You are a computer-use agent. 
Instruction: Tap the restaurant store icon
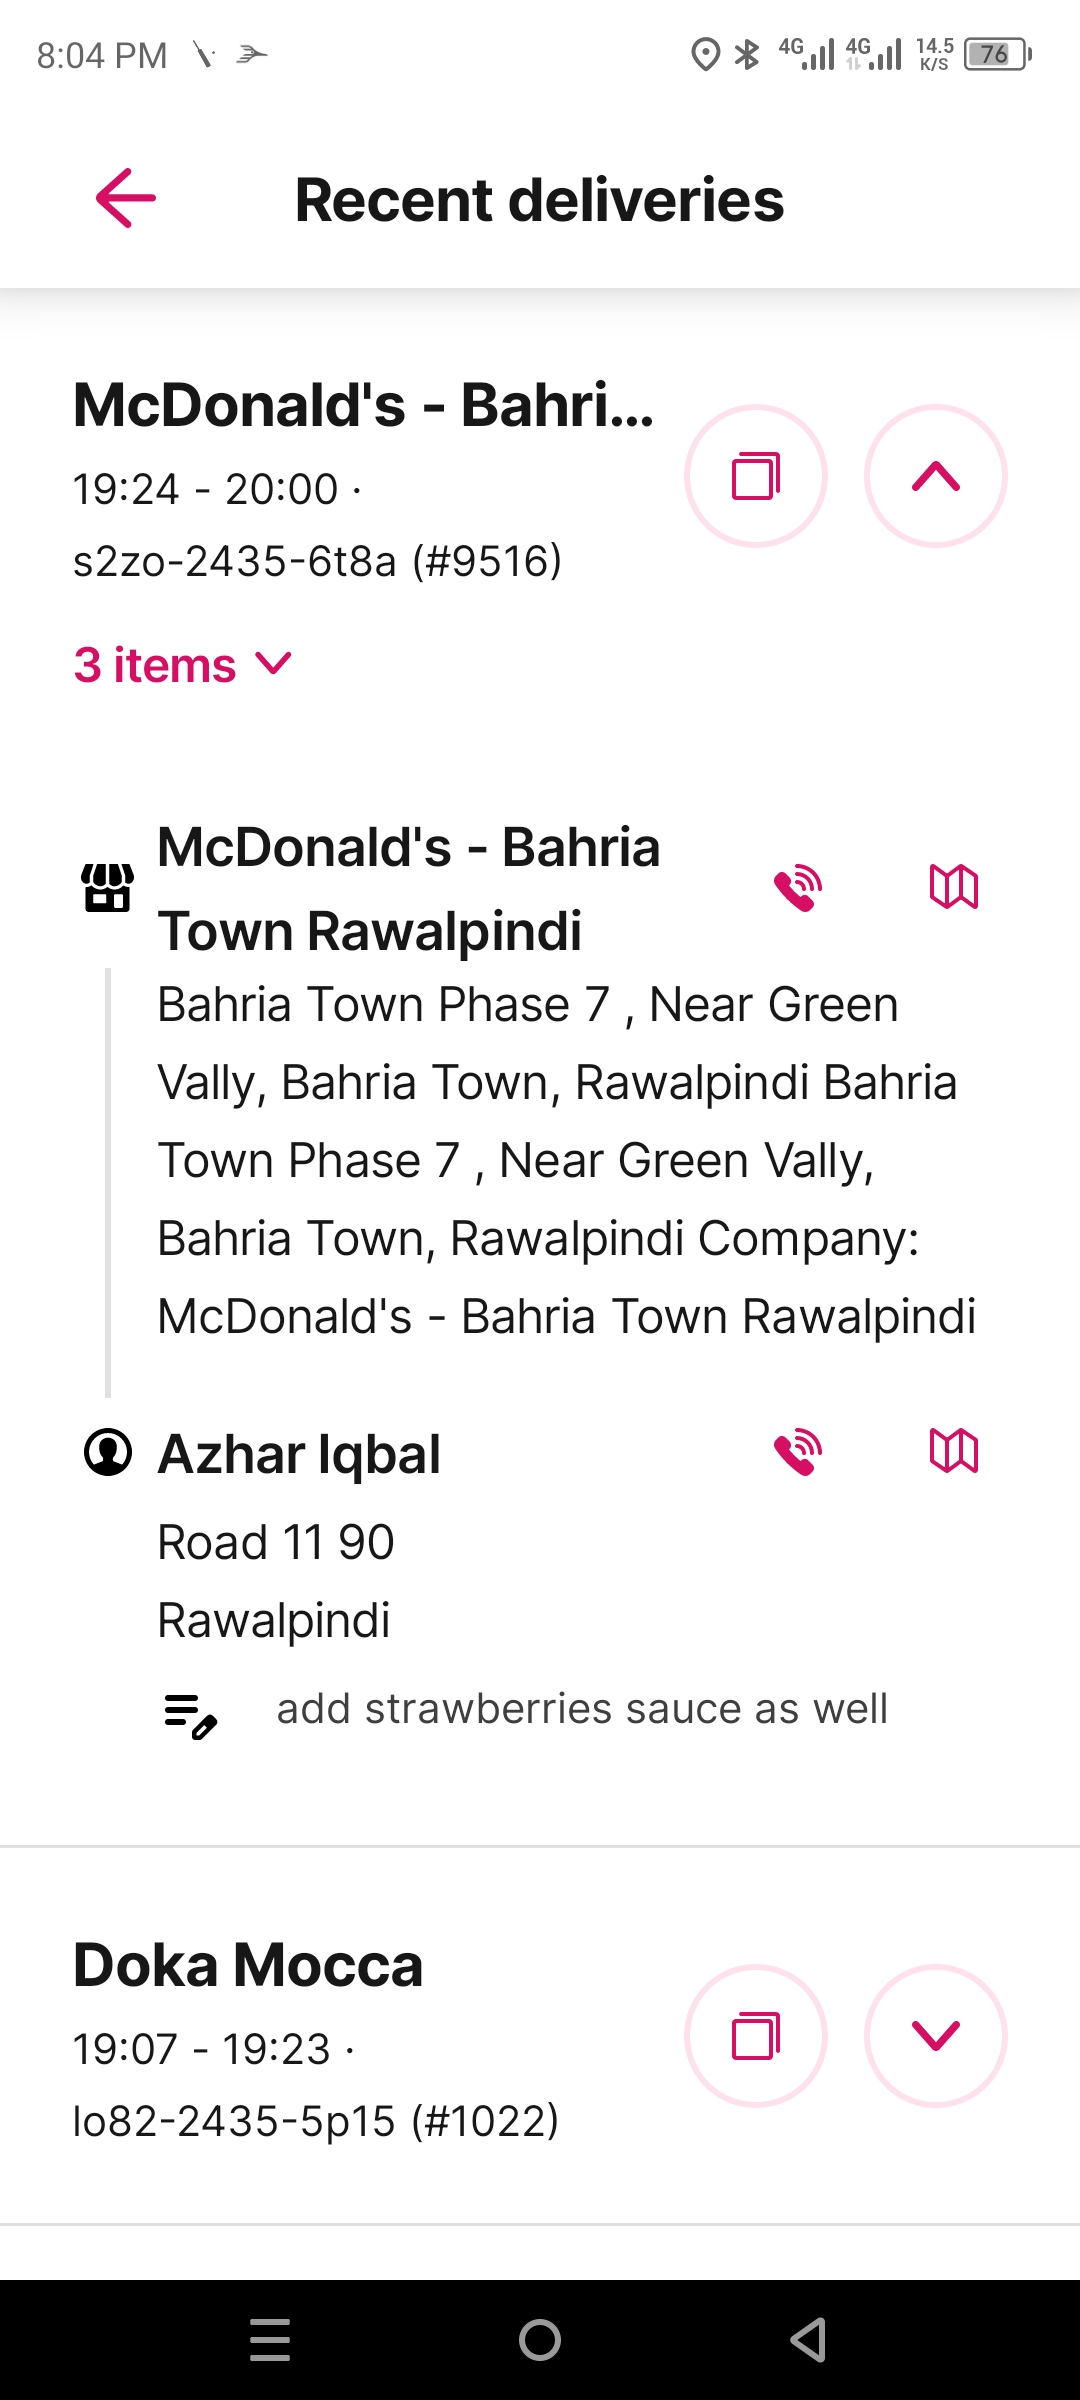tap(108, 887)
